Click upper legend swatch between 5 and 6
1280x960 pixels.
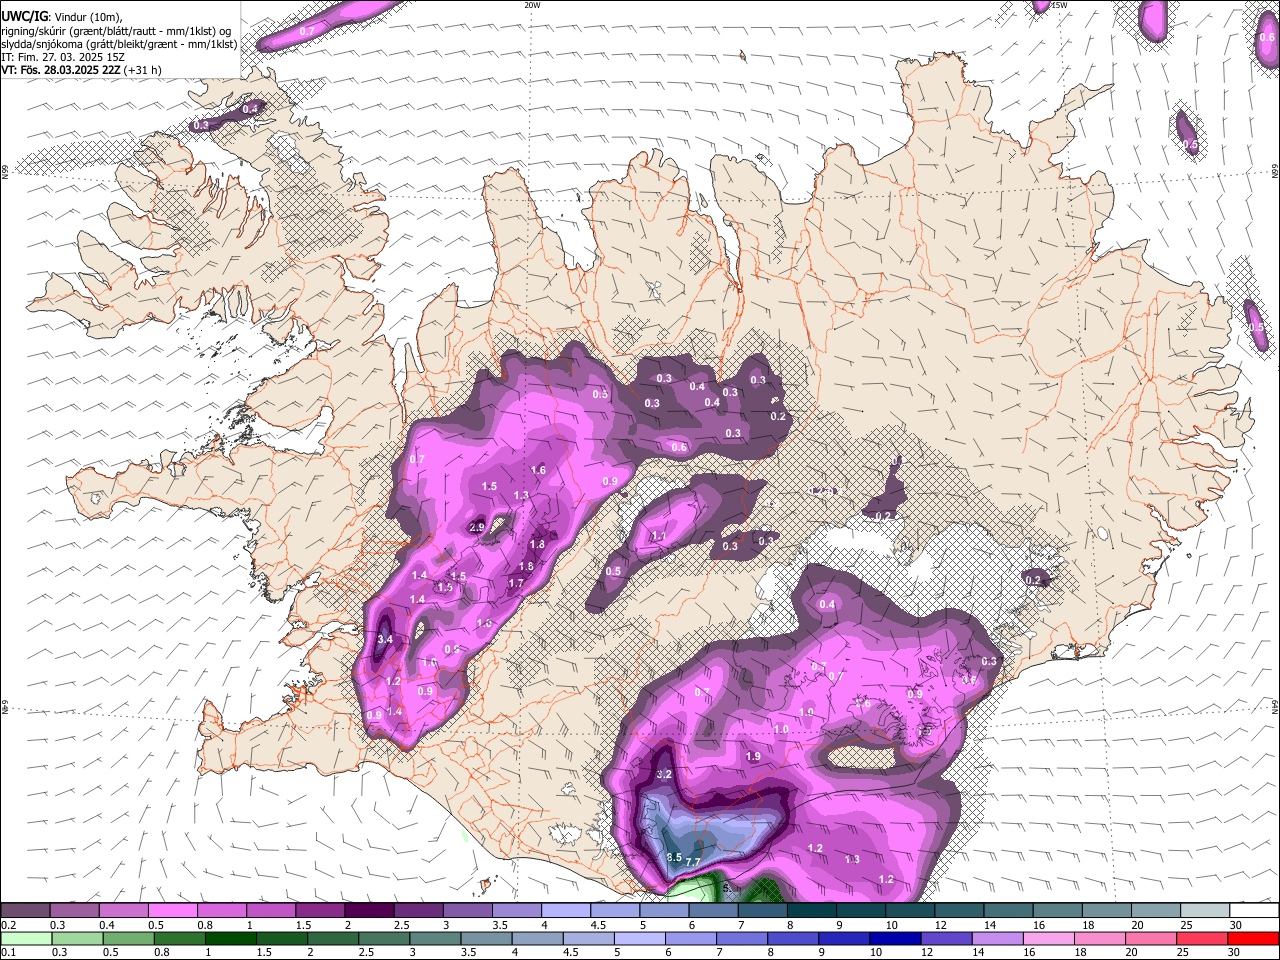coord(664,910)
